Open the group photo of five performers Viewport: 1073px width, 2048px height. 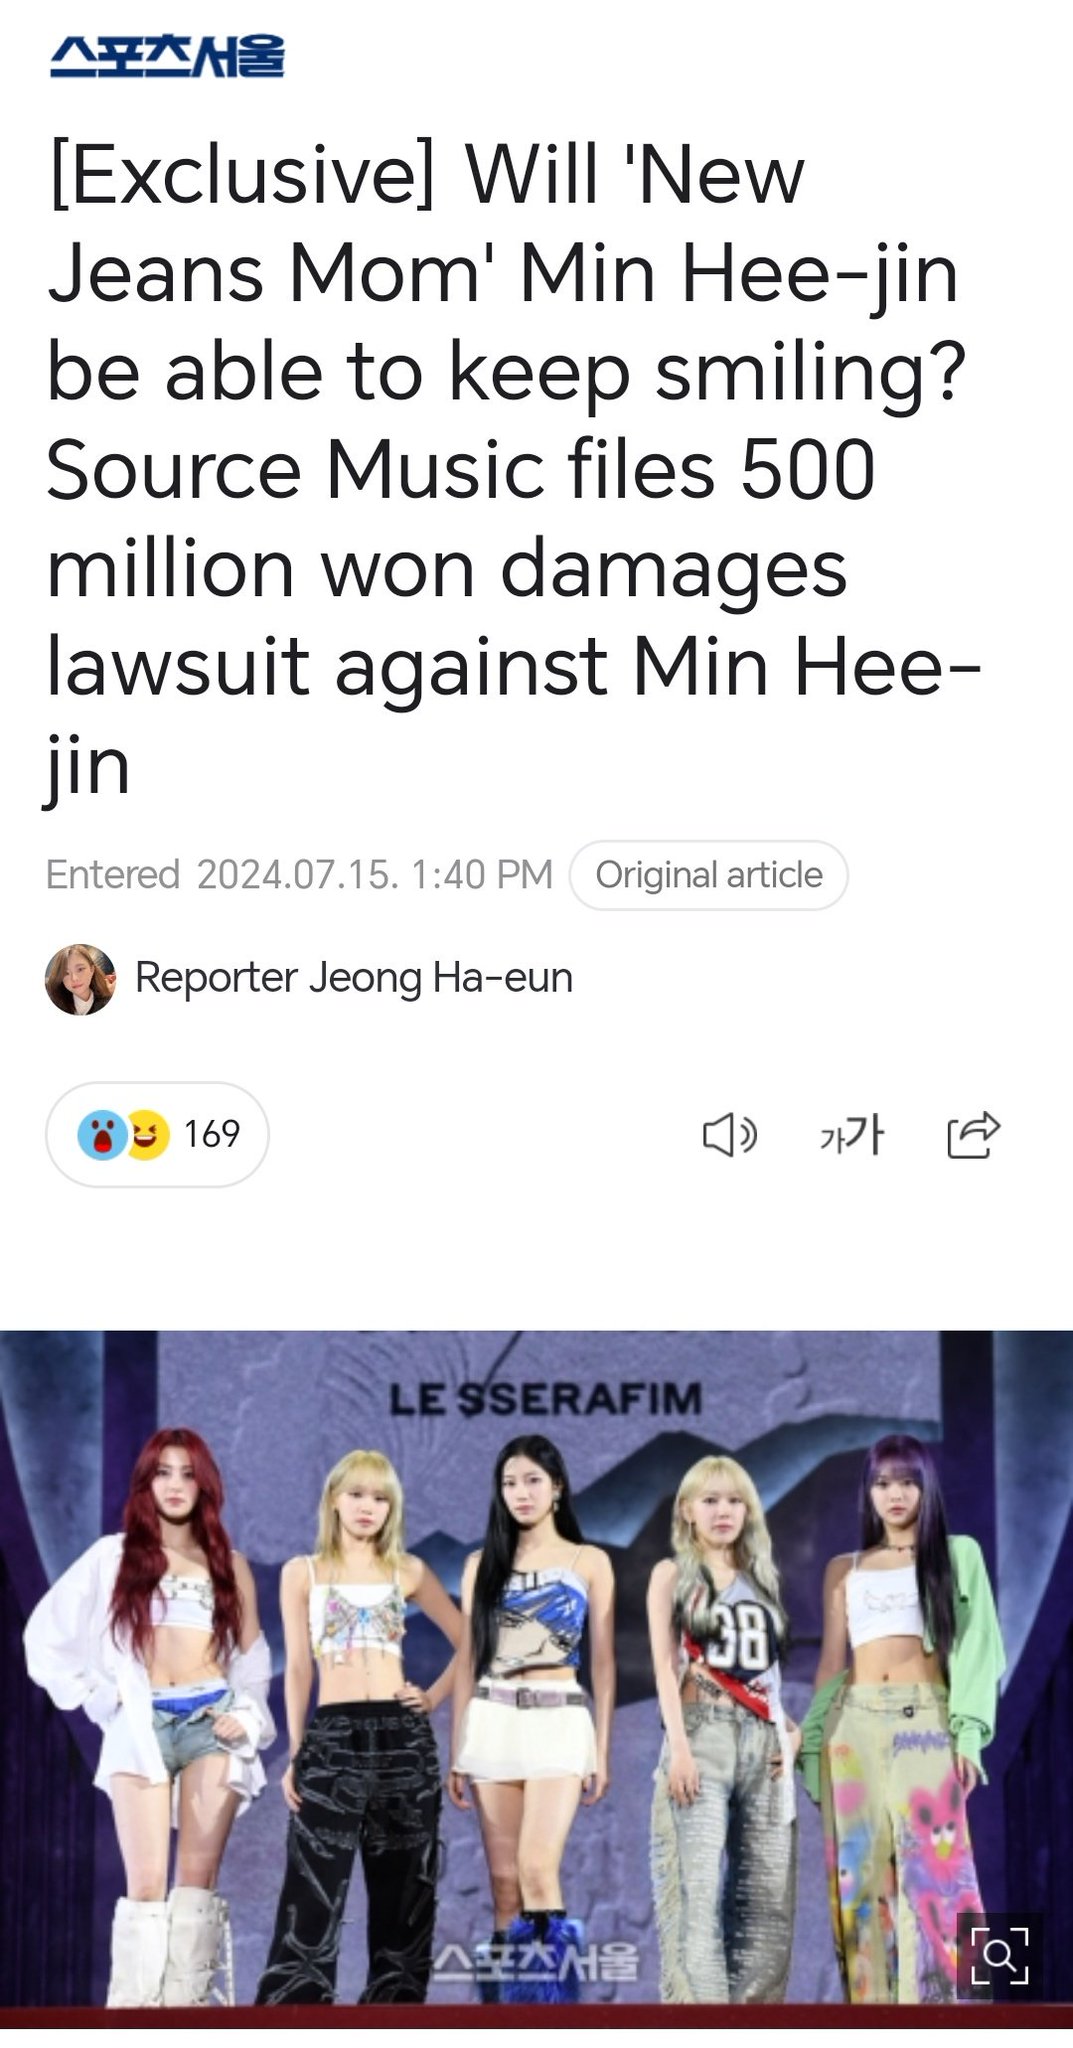[536, 1680]
